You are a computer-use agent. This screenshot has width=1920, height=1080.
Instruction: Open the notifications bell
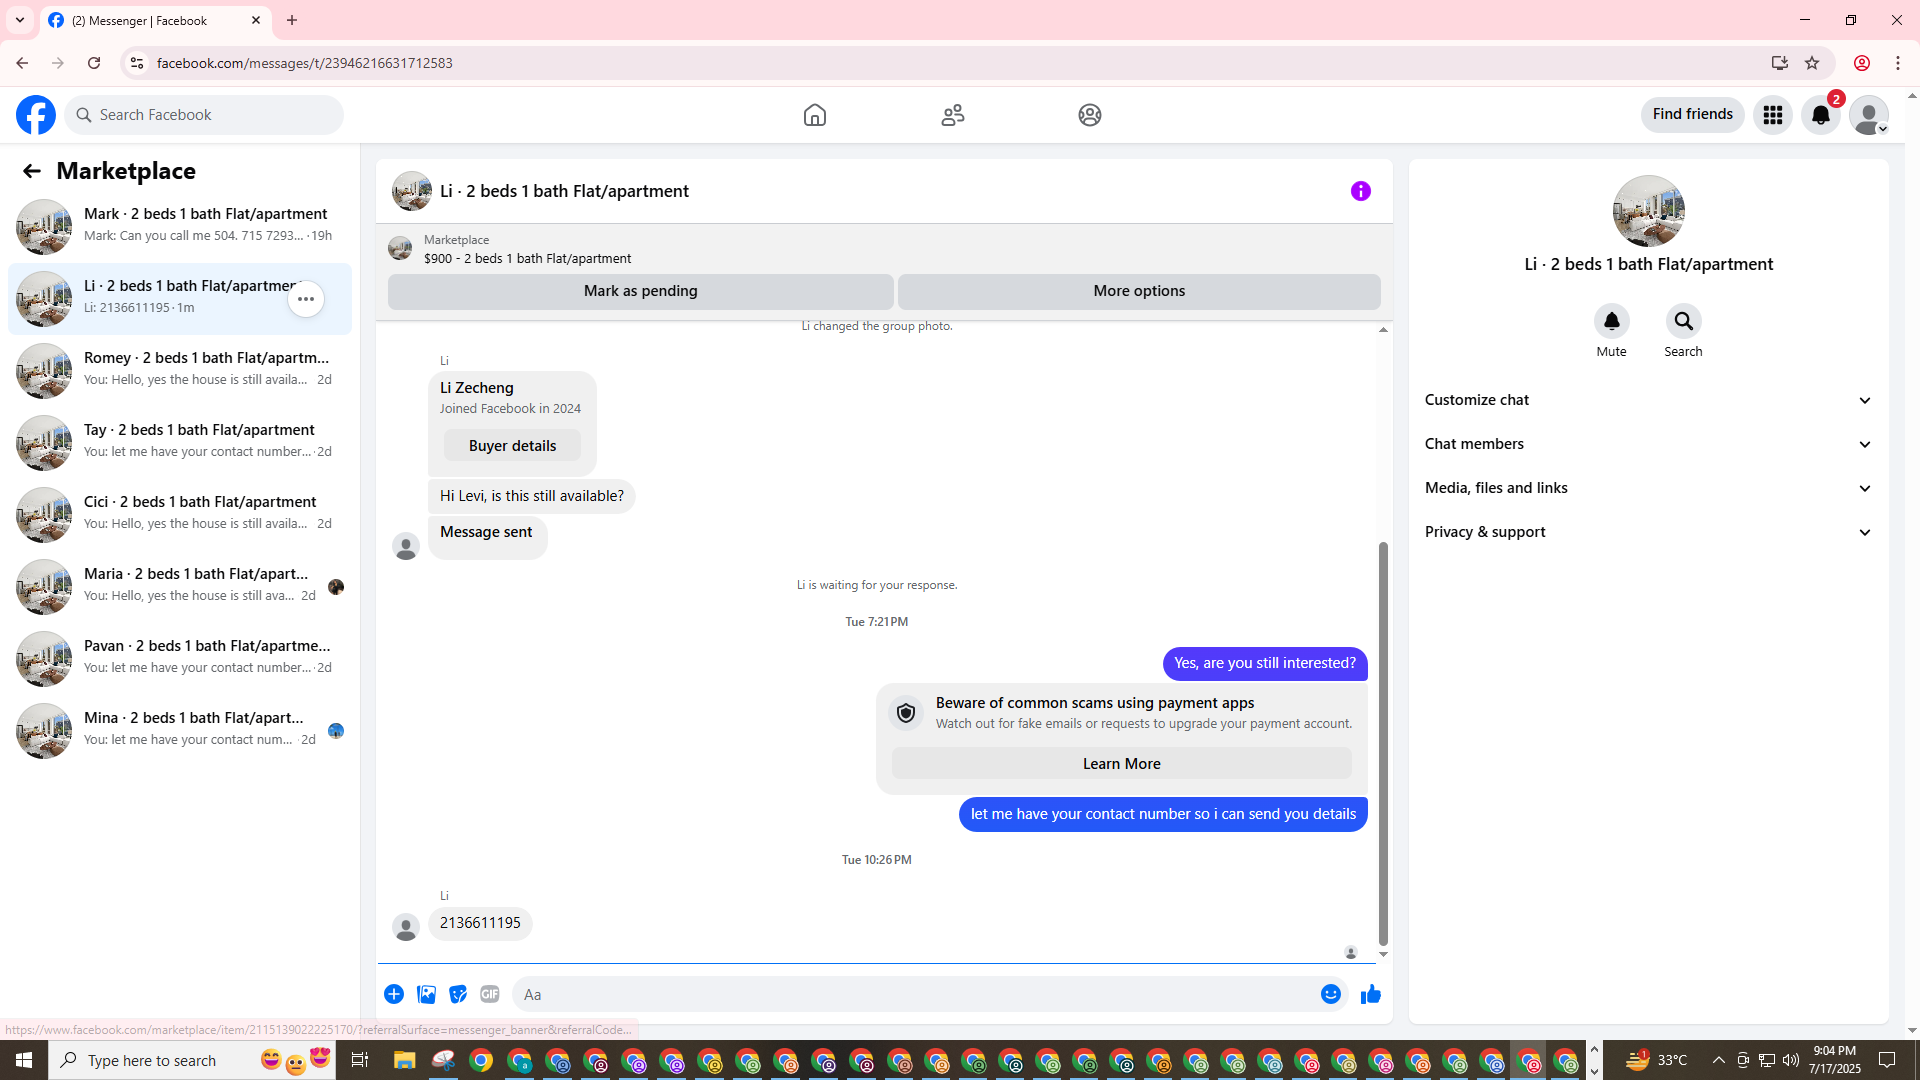1821,115
